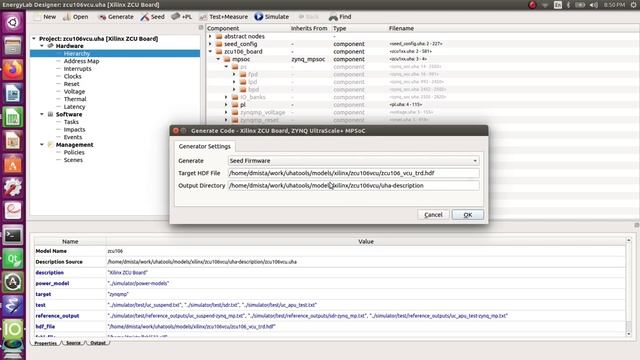The height and width of the screenshot is (360, 640).
Task: Select Tasks under Software
Action: coord(71,122)
